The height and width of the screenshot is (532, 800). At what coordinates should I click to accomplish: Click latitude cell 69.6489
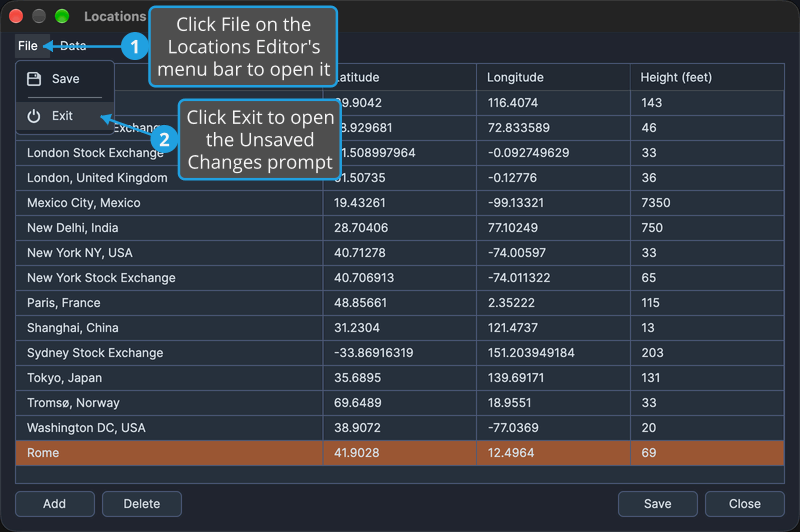point(399,403)
